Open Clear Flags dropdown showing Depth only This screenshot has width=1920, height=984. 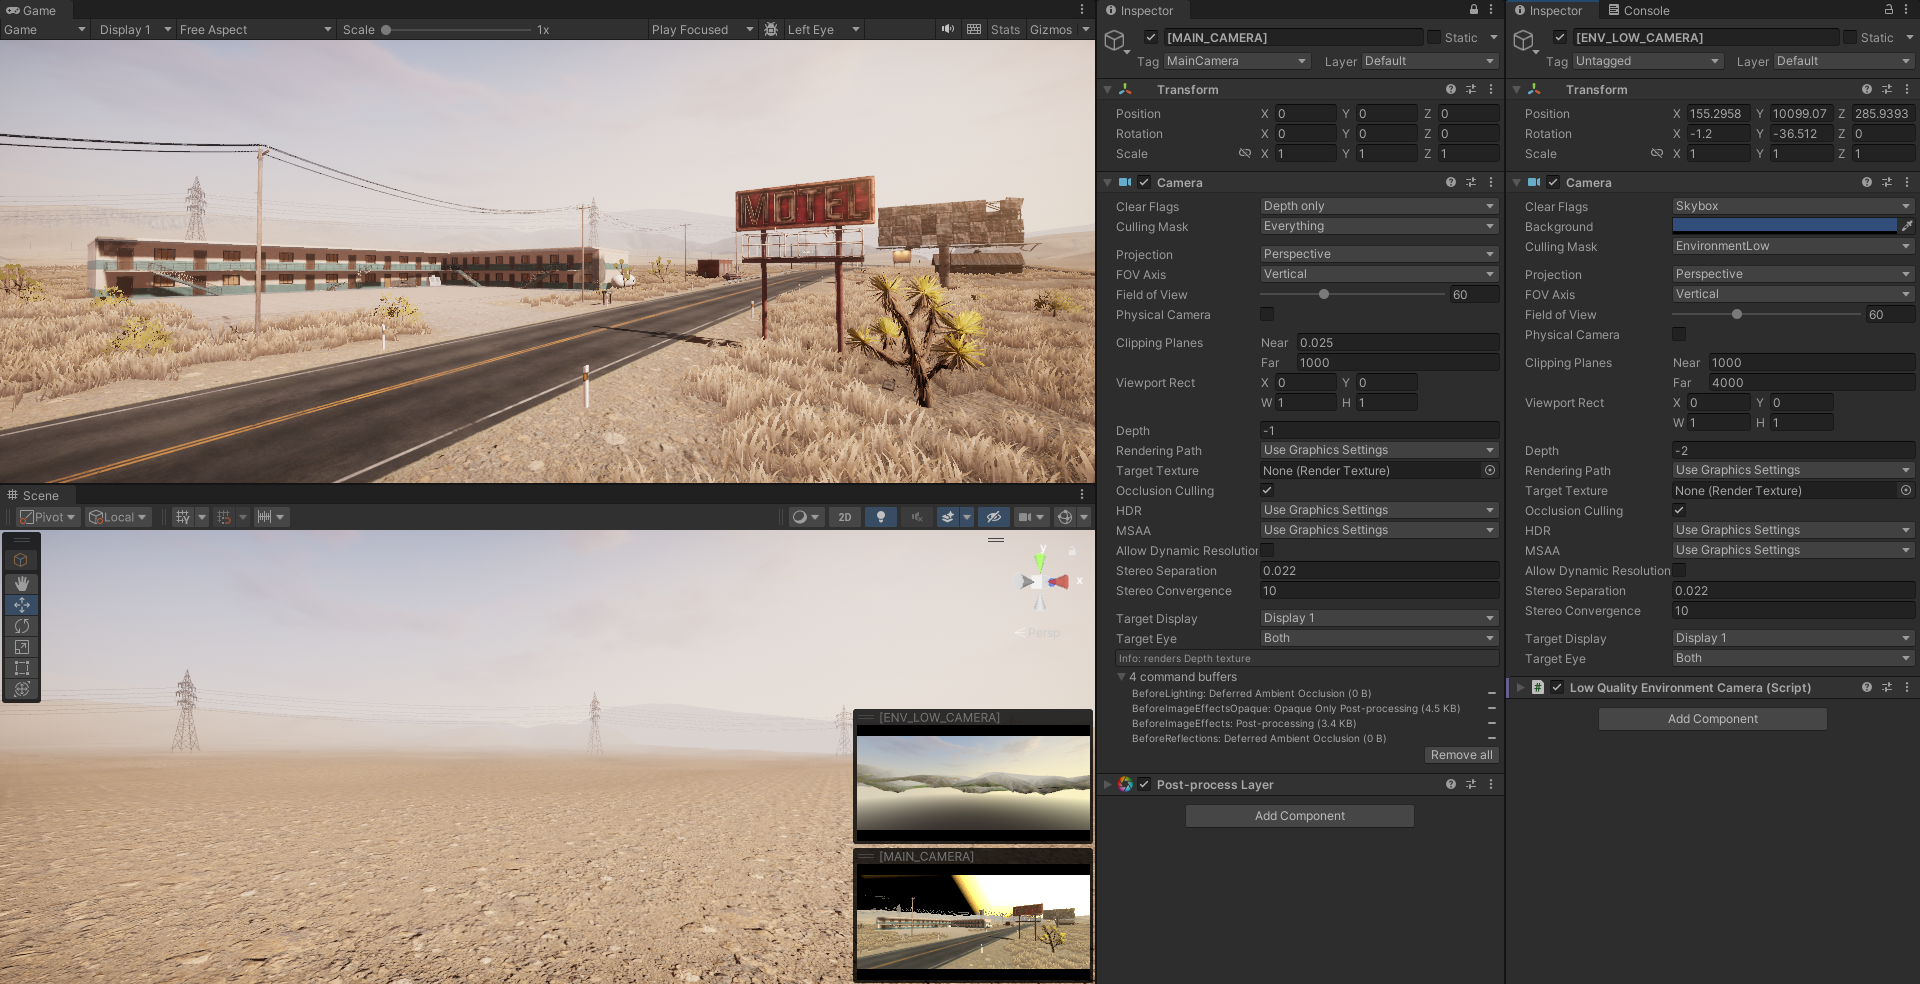[x=1379, y=206]
